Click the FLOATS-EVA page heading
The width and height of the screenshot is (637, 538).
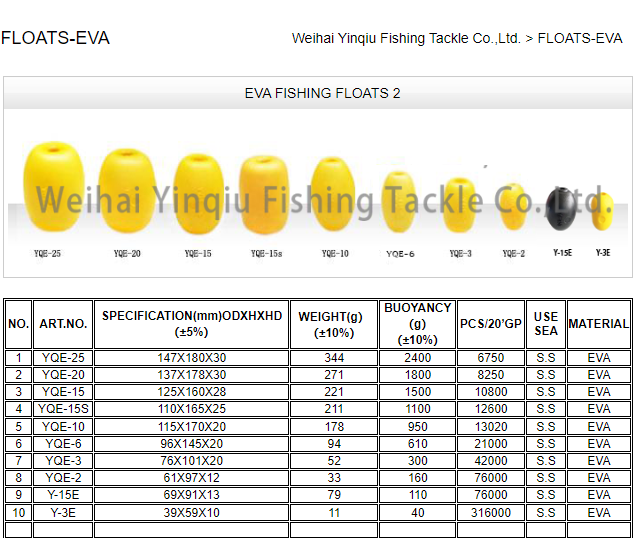[55, 38]
